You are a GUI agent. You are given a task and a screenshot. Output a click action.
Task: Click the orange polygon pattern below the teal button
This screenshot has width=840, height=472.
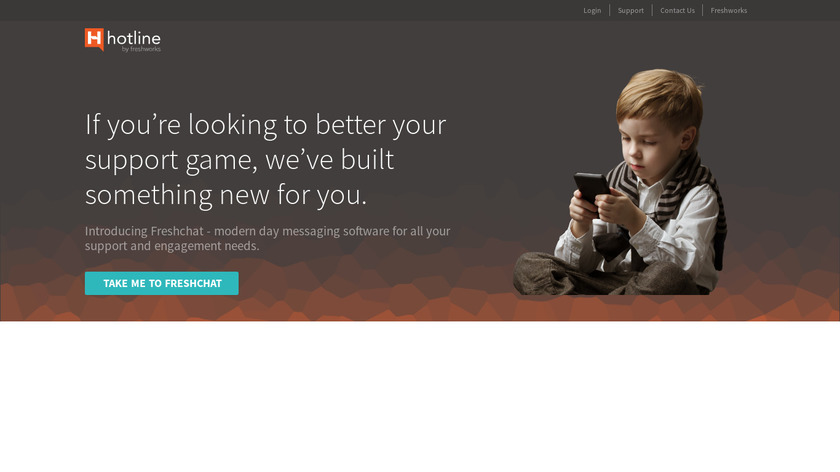162,309
